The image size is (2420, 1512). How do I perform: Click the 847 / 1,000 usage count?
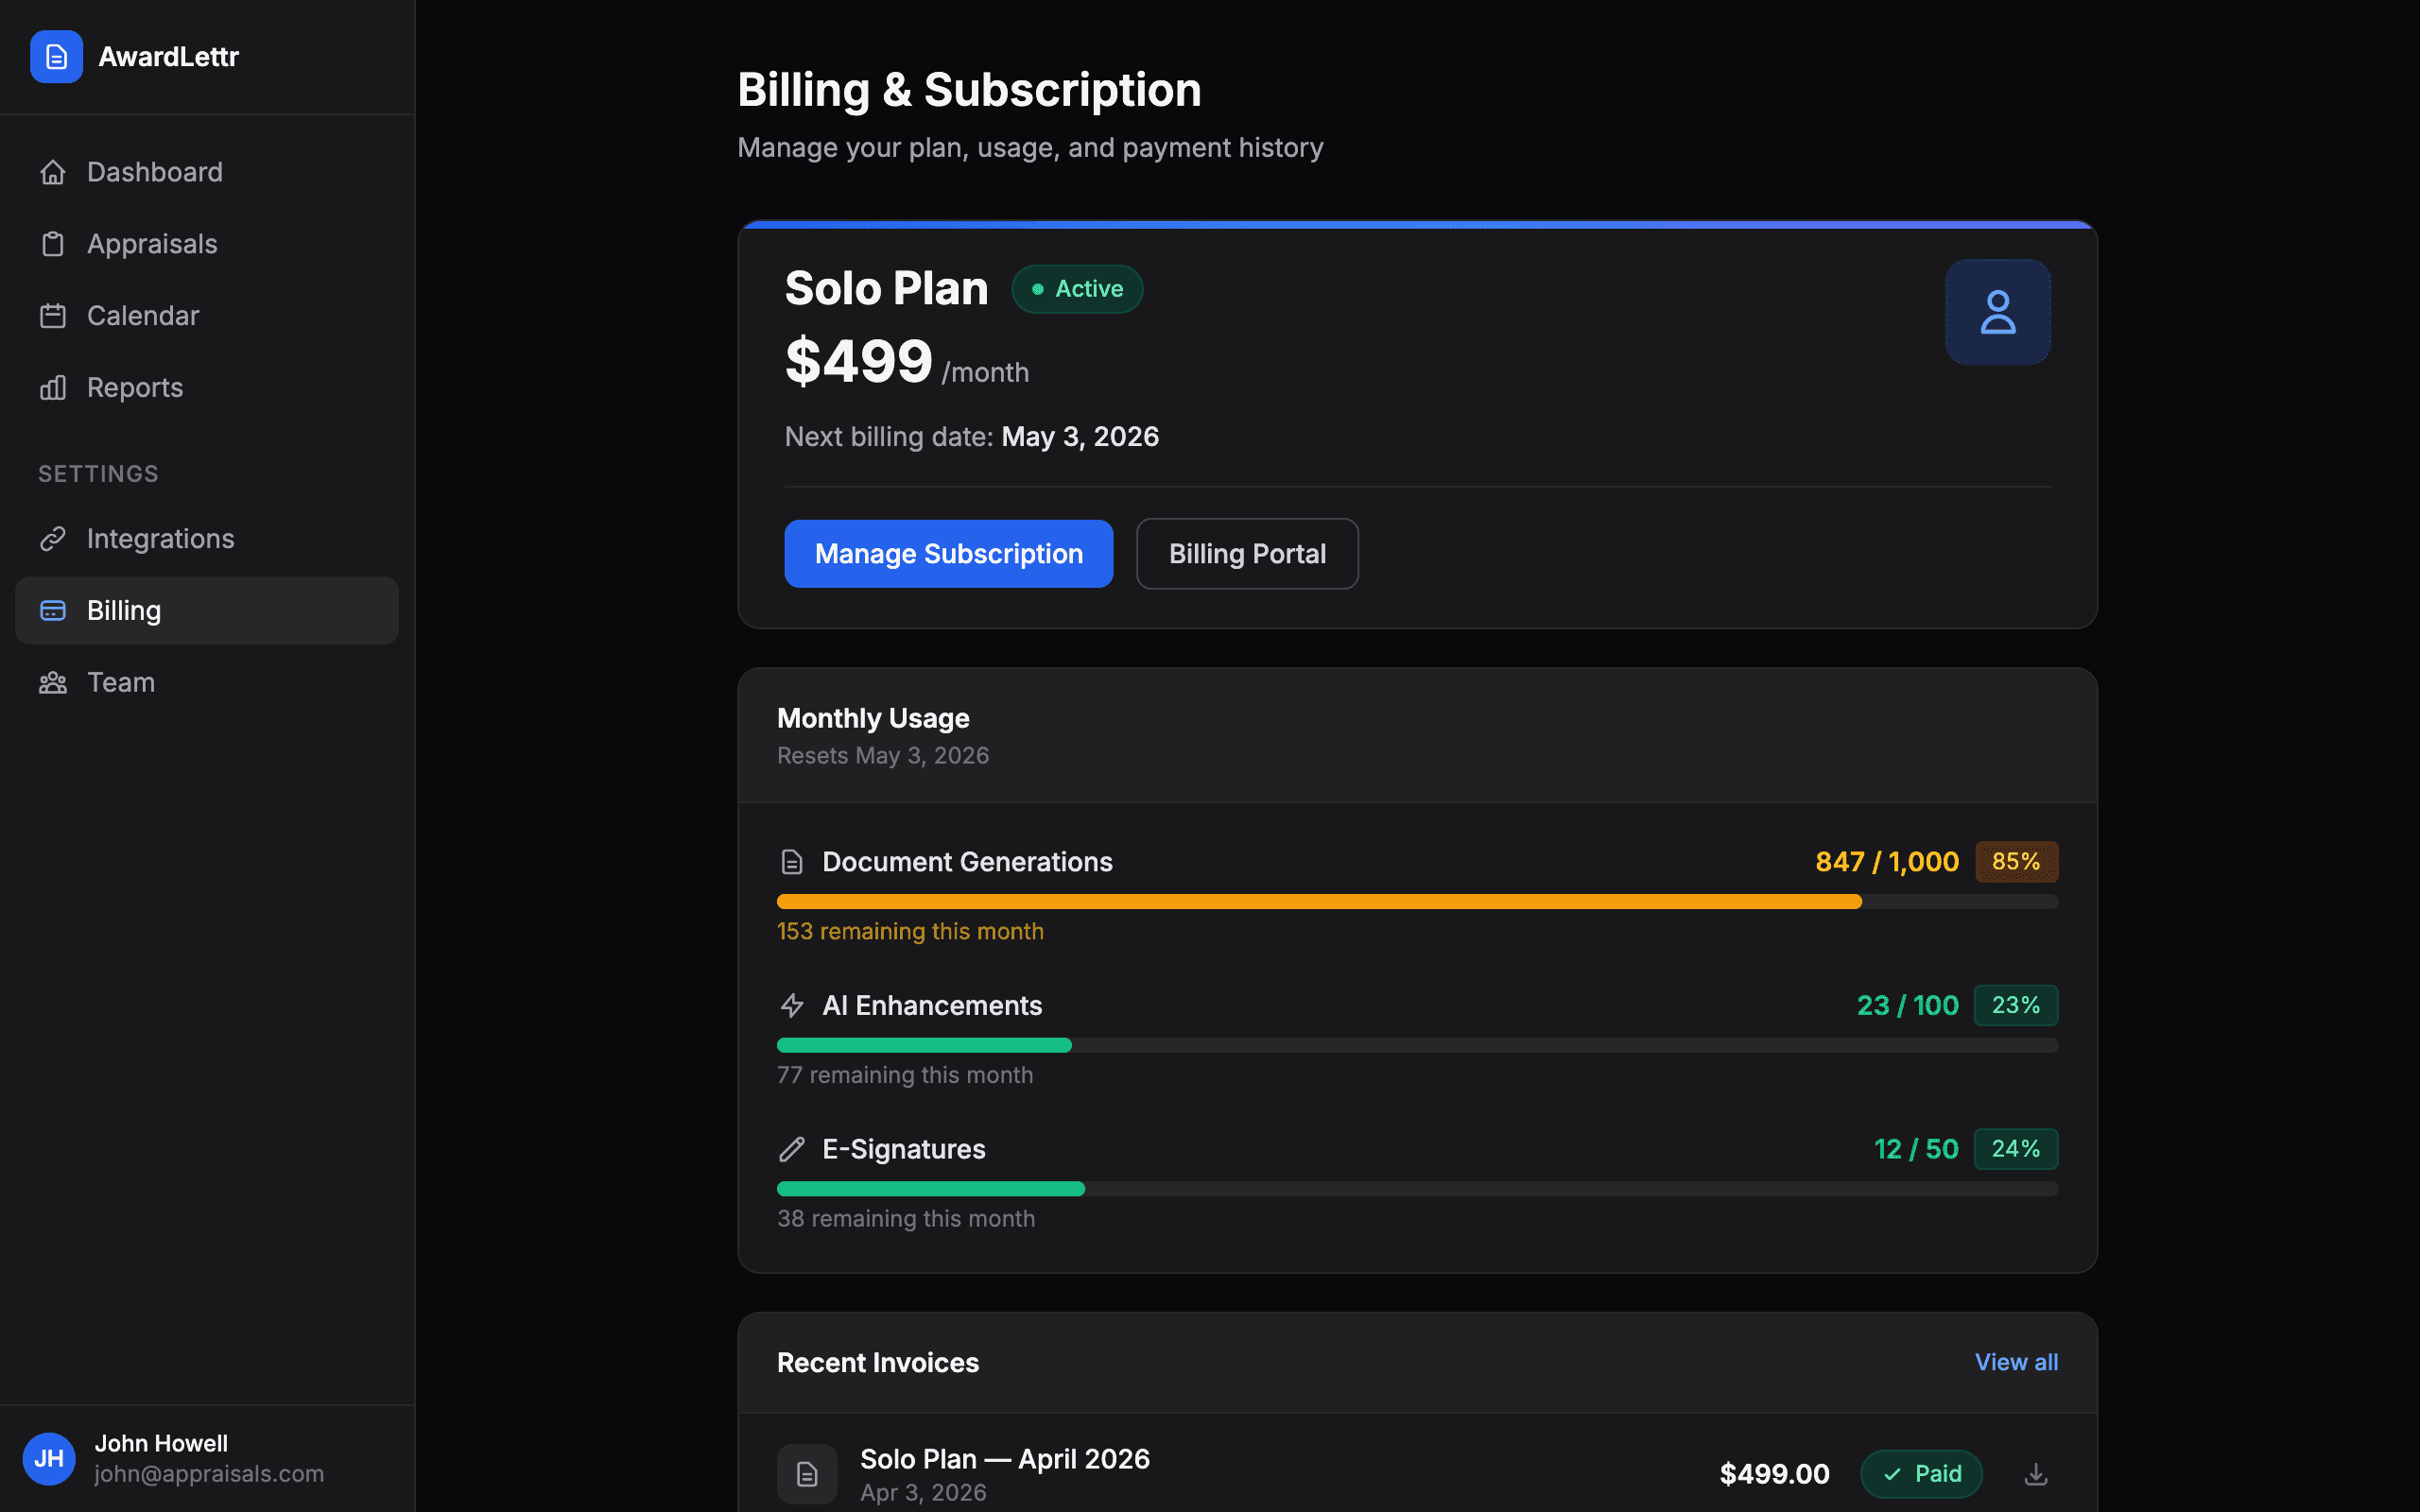tap(1887, 862)
